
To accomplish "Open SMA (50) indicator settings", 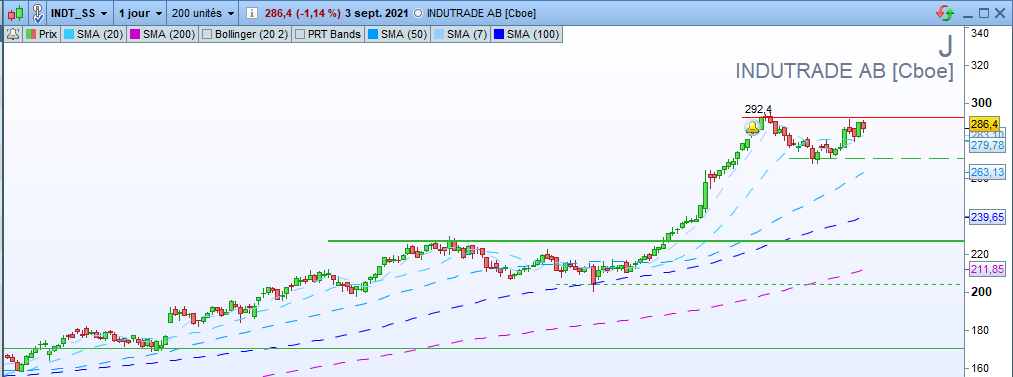I will [x=398, y=34].
